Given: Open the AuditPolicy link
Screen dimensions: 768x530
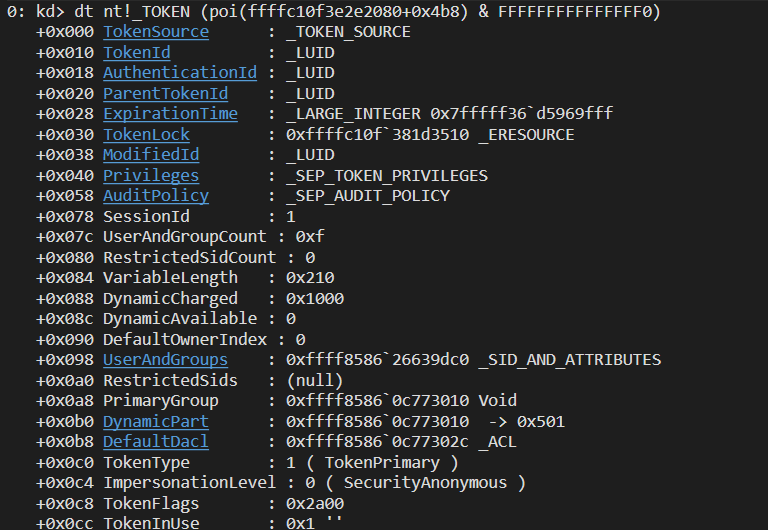Looking at the screenshot, I should (x=156, y=196).
